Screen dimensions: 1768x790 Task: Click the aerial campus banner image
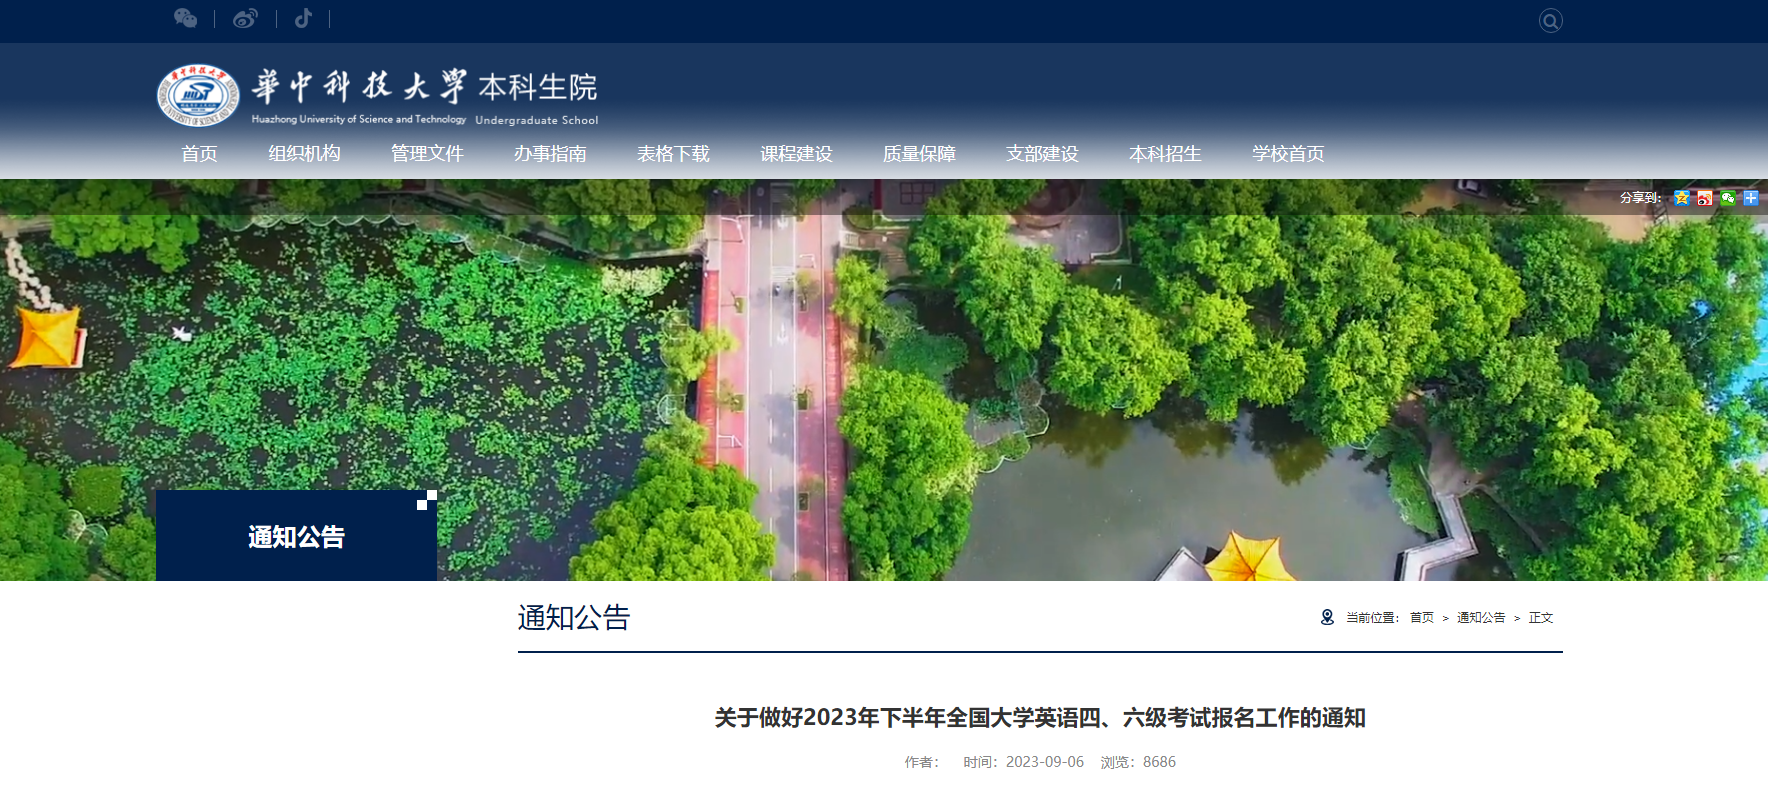coord(884,380)
